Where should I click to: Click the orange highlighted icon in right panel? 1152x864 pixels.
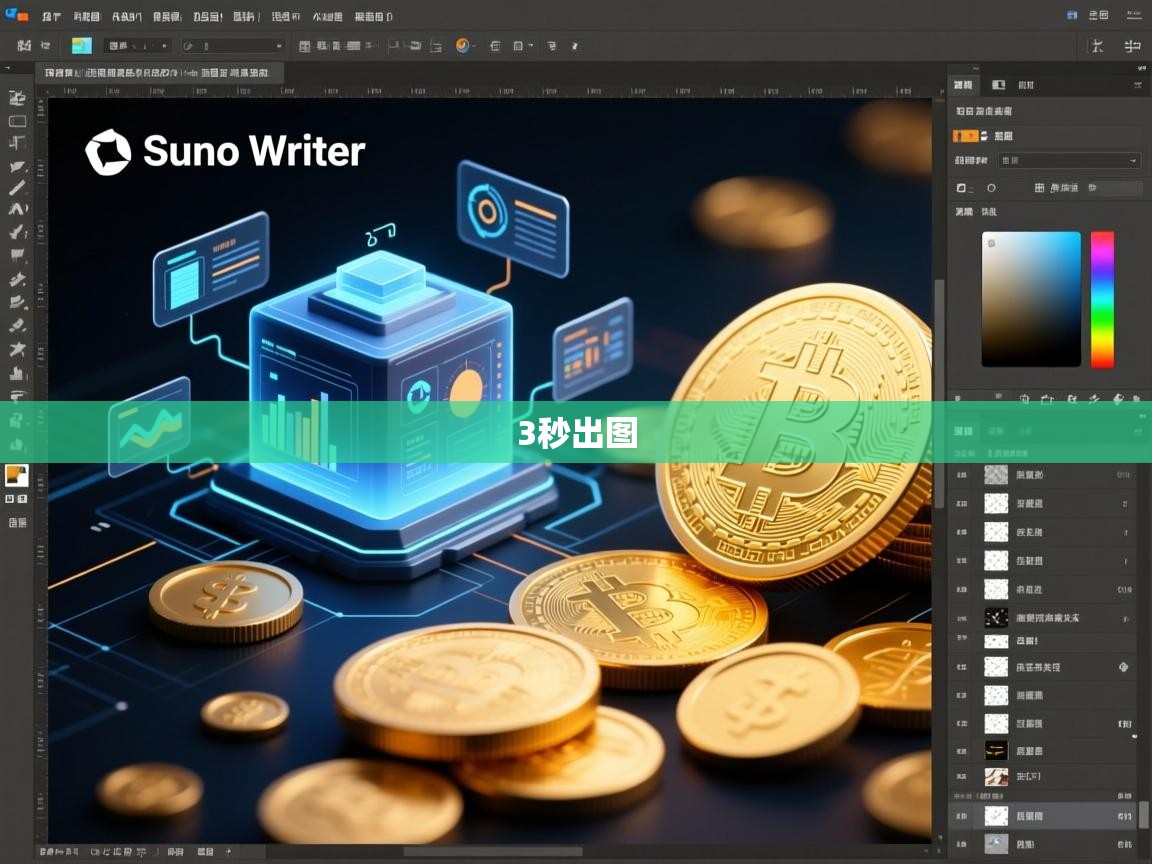click(966, 136)
